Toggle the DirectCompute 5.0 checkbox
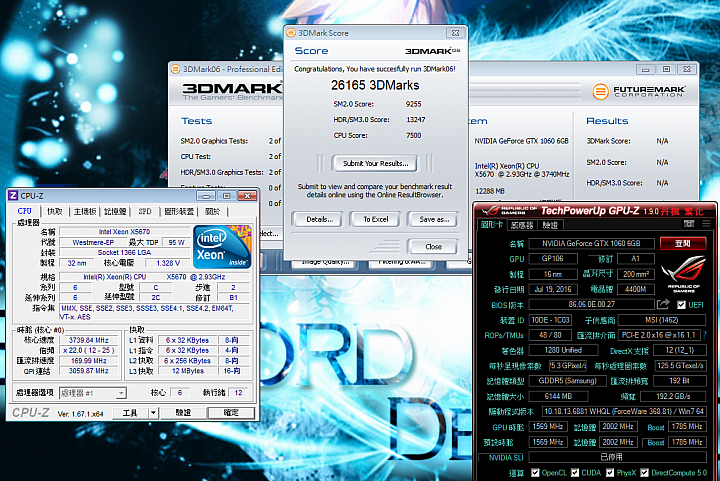The image size is (720, 481). (x=644, y=472)
